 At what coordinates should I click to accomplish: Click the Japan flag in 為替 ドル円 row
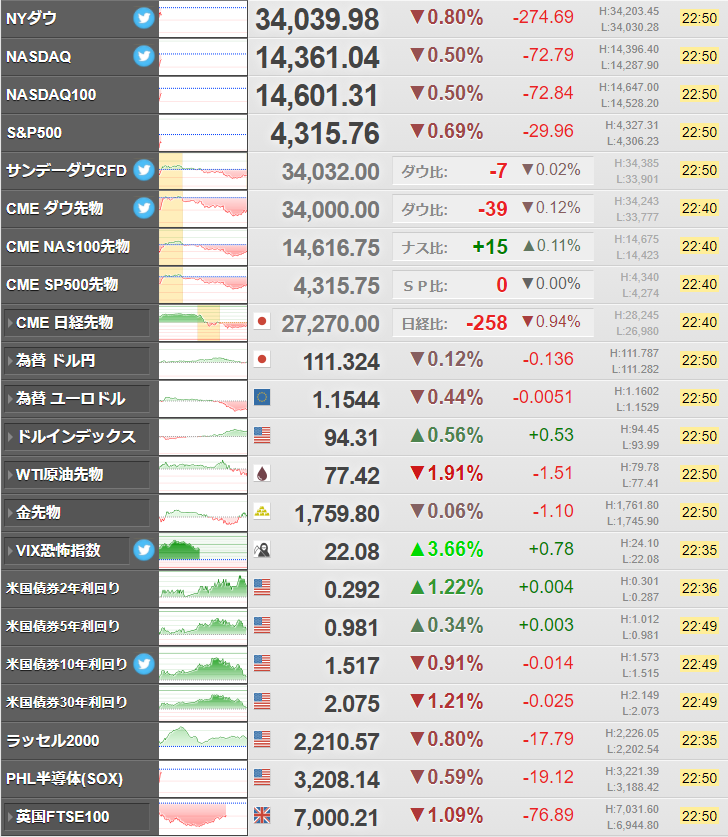tap(262, 359)
